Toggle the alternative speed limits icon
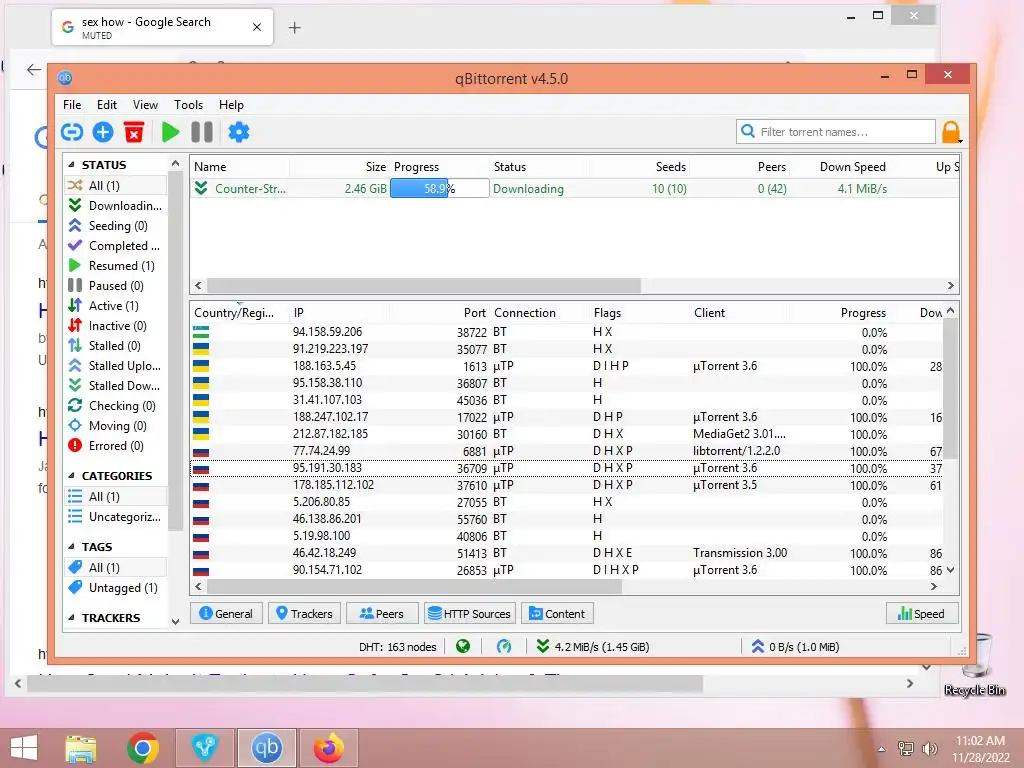 504,647
